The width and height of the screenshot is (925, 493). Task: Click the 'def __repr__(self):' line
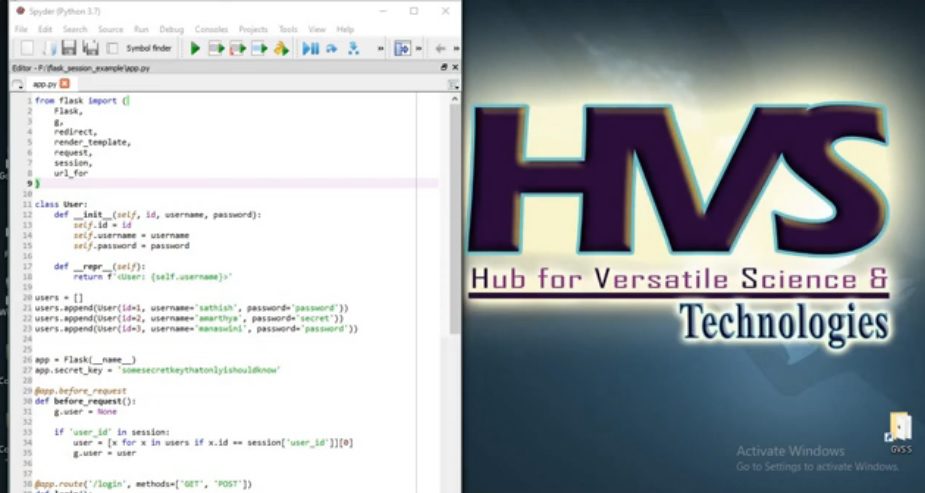(100, 267)
